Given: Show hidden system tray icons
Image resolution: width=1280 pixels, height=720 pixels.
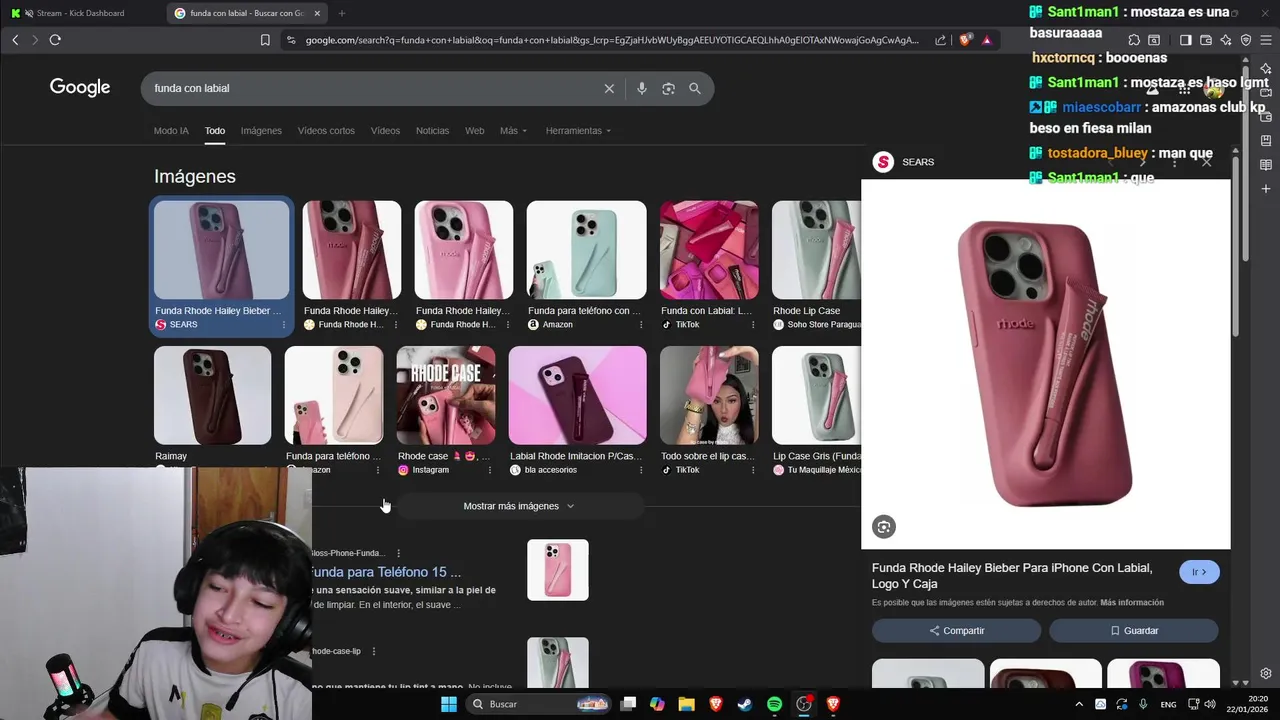Looking at the screenshot, I should point(1079,704).
